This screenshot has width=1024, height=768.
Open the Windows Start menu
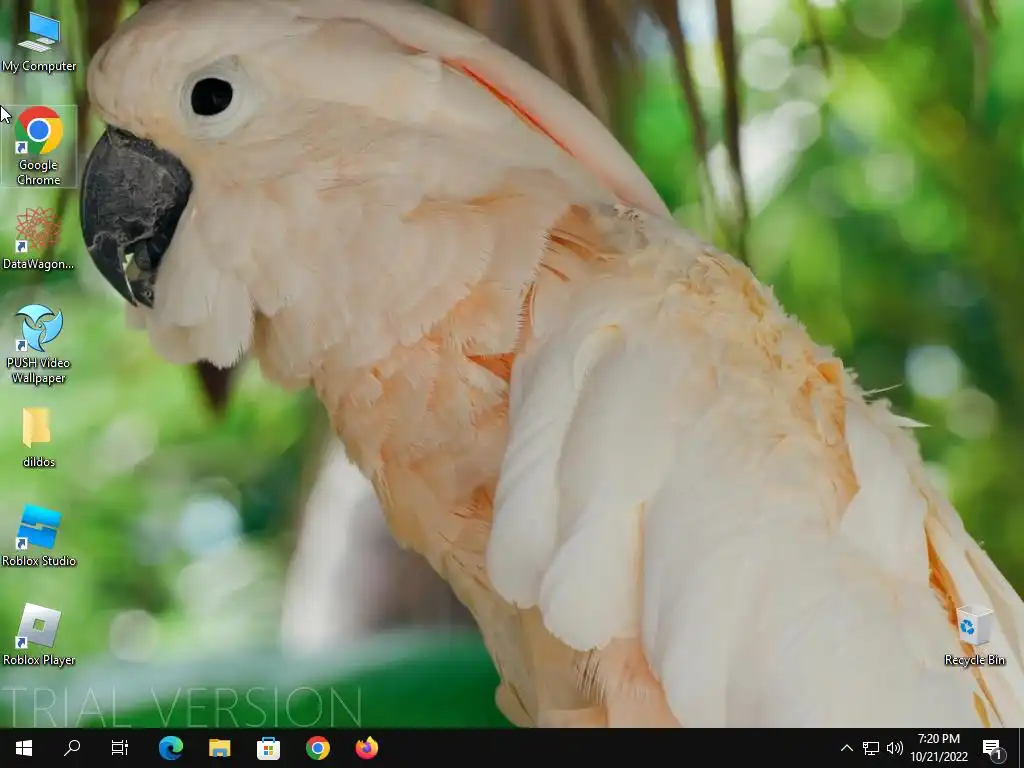pos(24,748)
